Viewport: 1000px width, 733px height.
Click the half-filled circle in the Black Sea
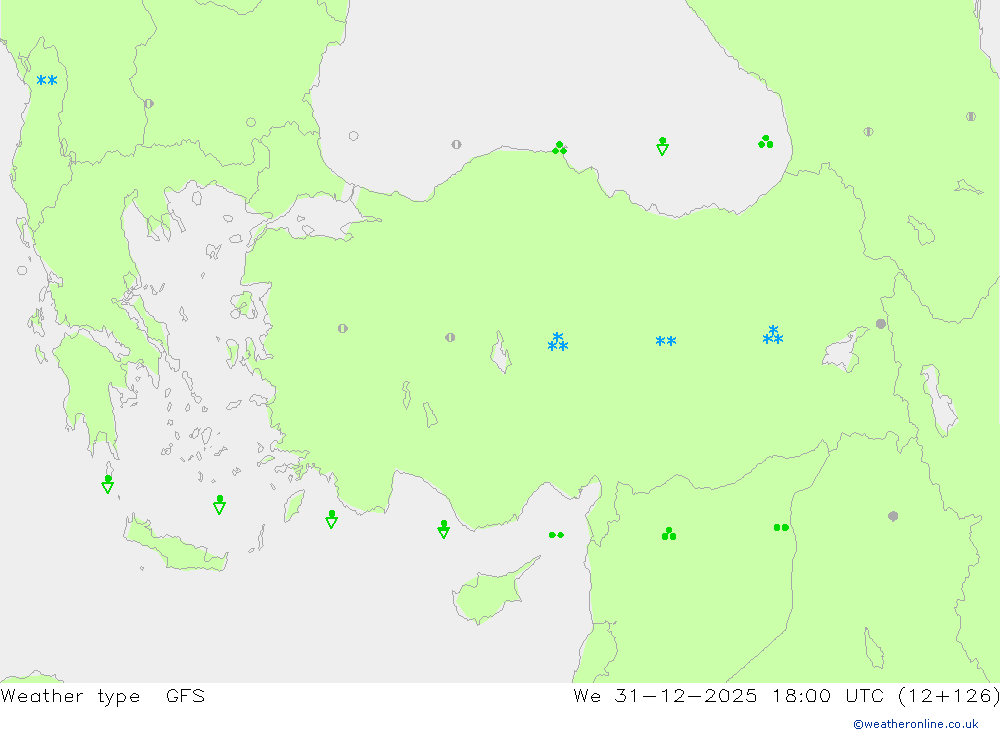[456, 144]
